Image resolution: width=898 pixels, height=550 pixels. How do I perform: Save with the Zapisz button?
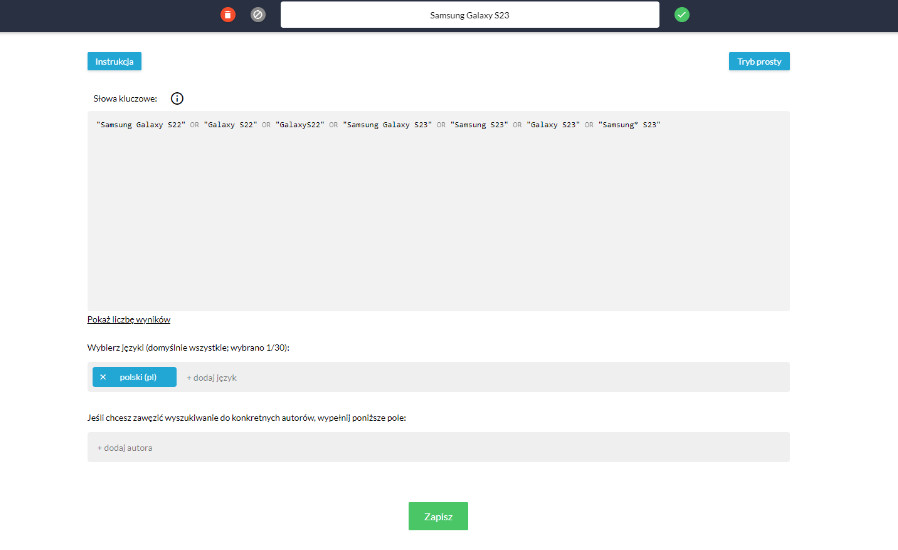click(438, 516)
